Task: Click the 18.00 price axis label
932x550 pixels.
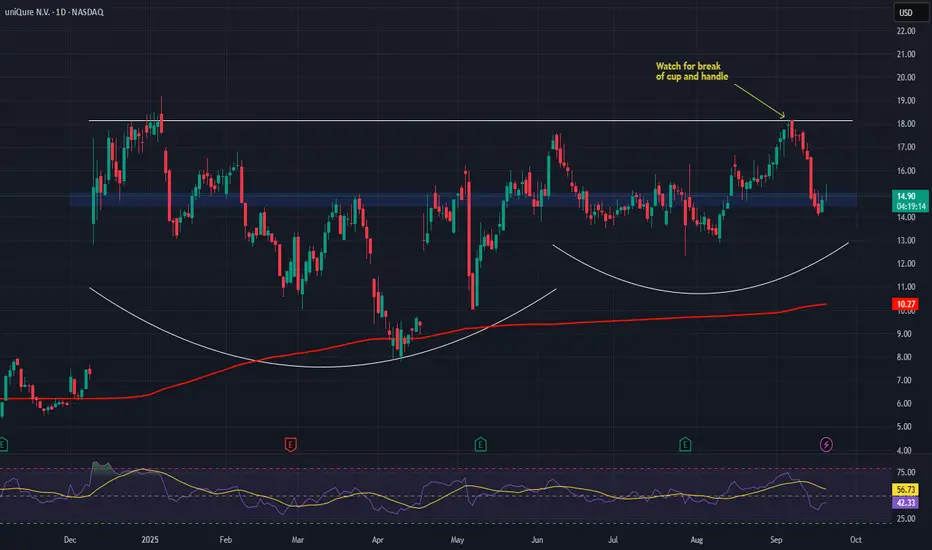Action: [906, 124]
